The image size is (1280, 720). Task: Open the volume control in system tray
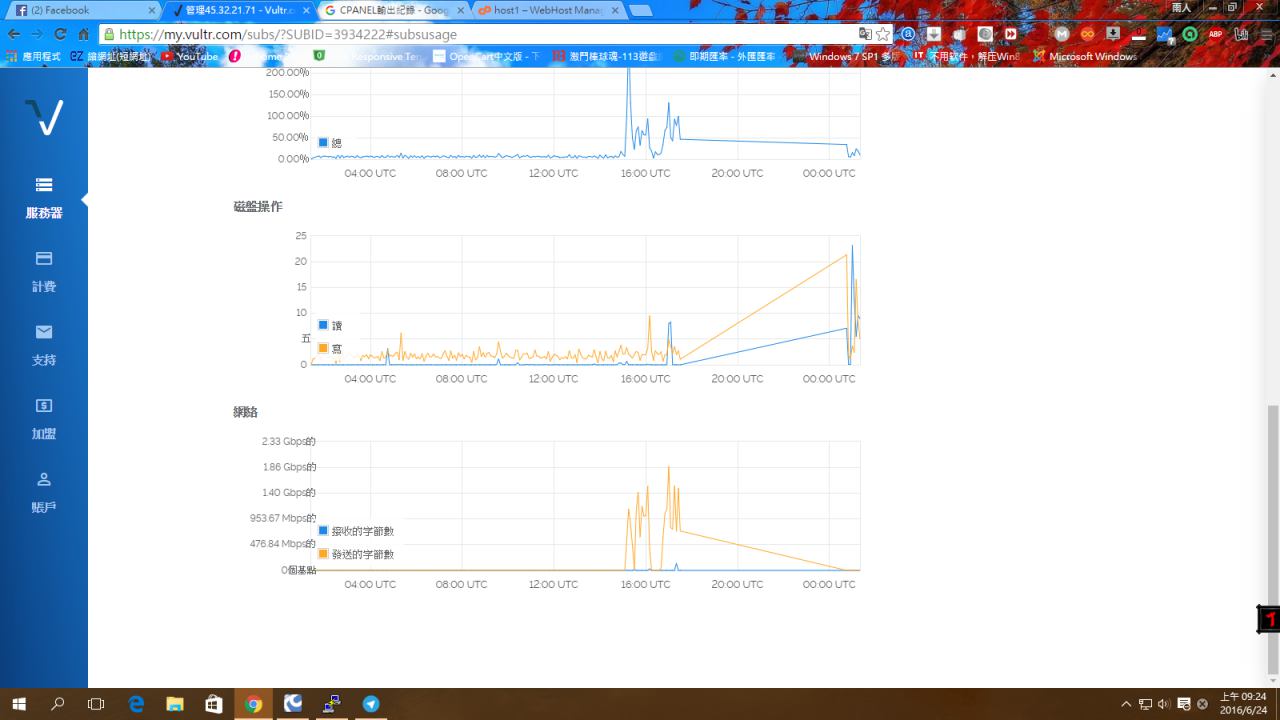click(x=1164, y=704)
